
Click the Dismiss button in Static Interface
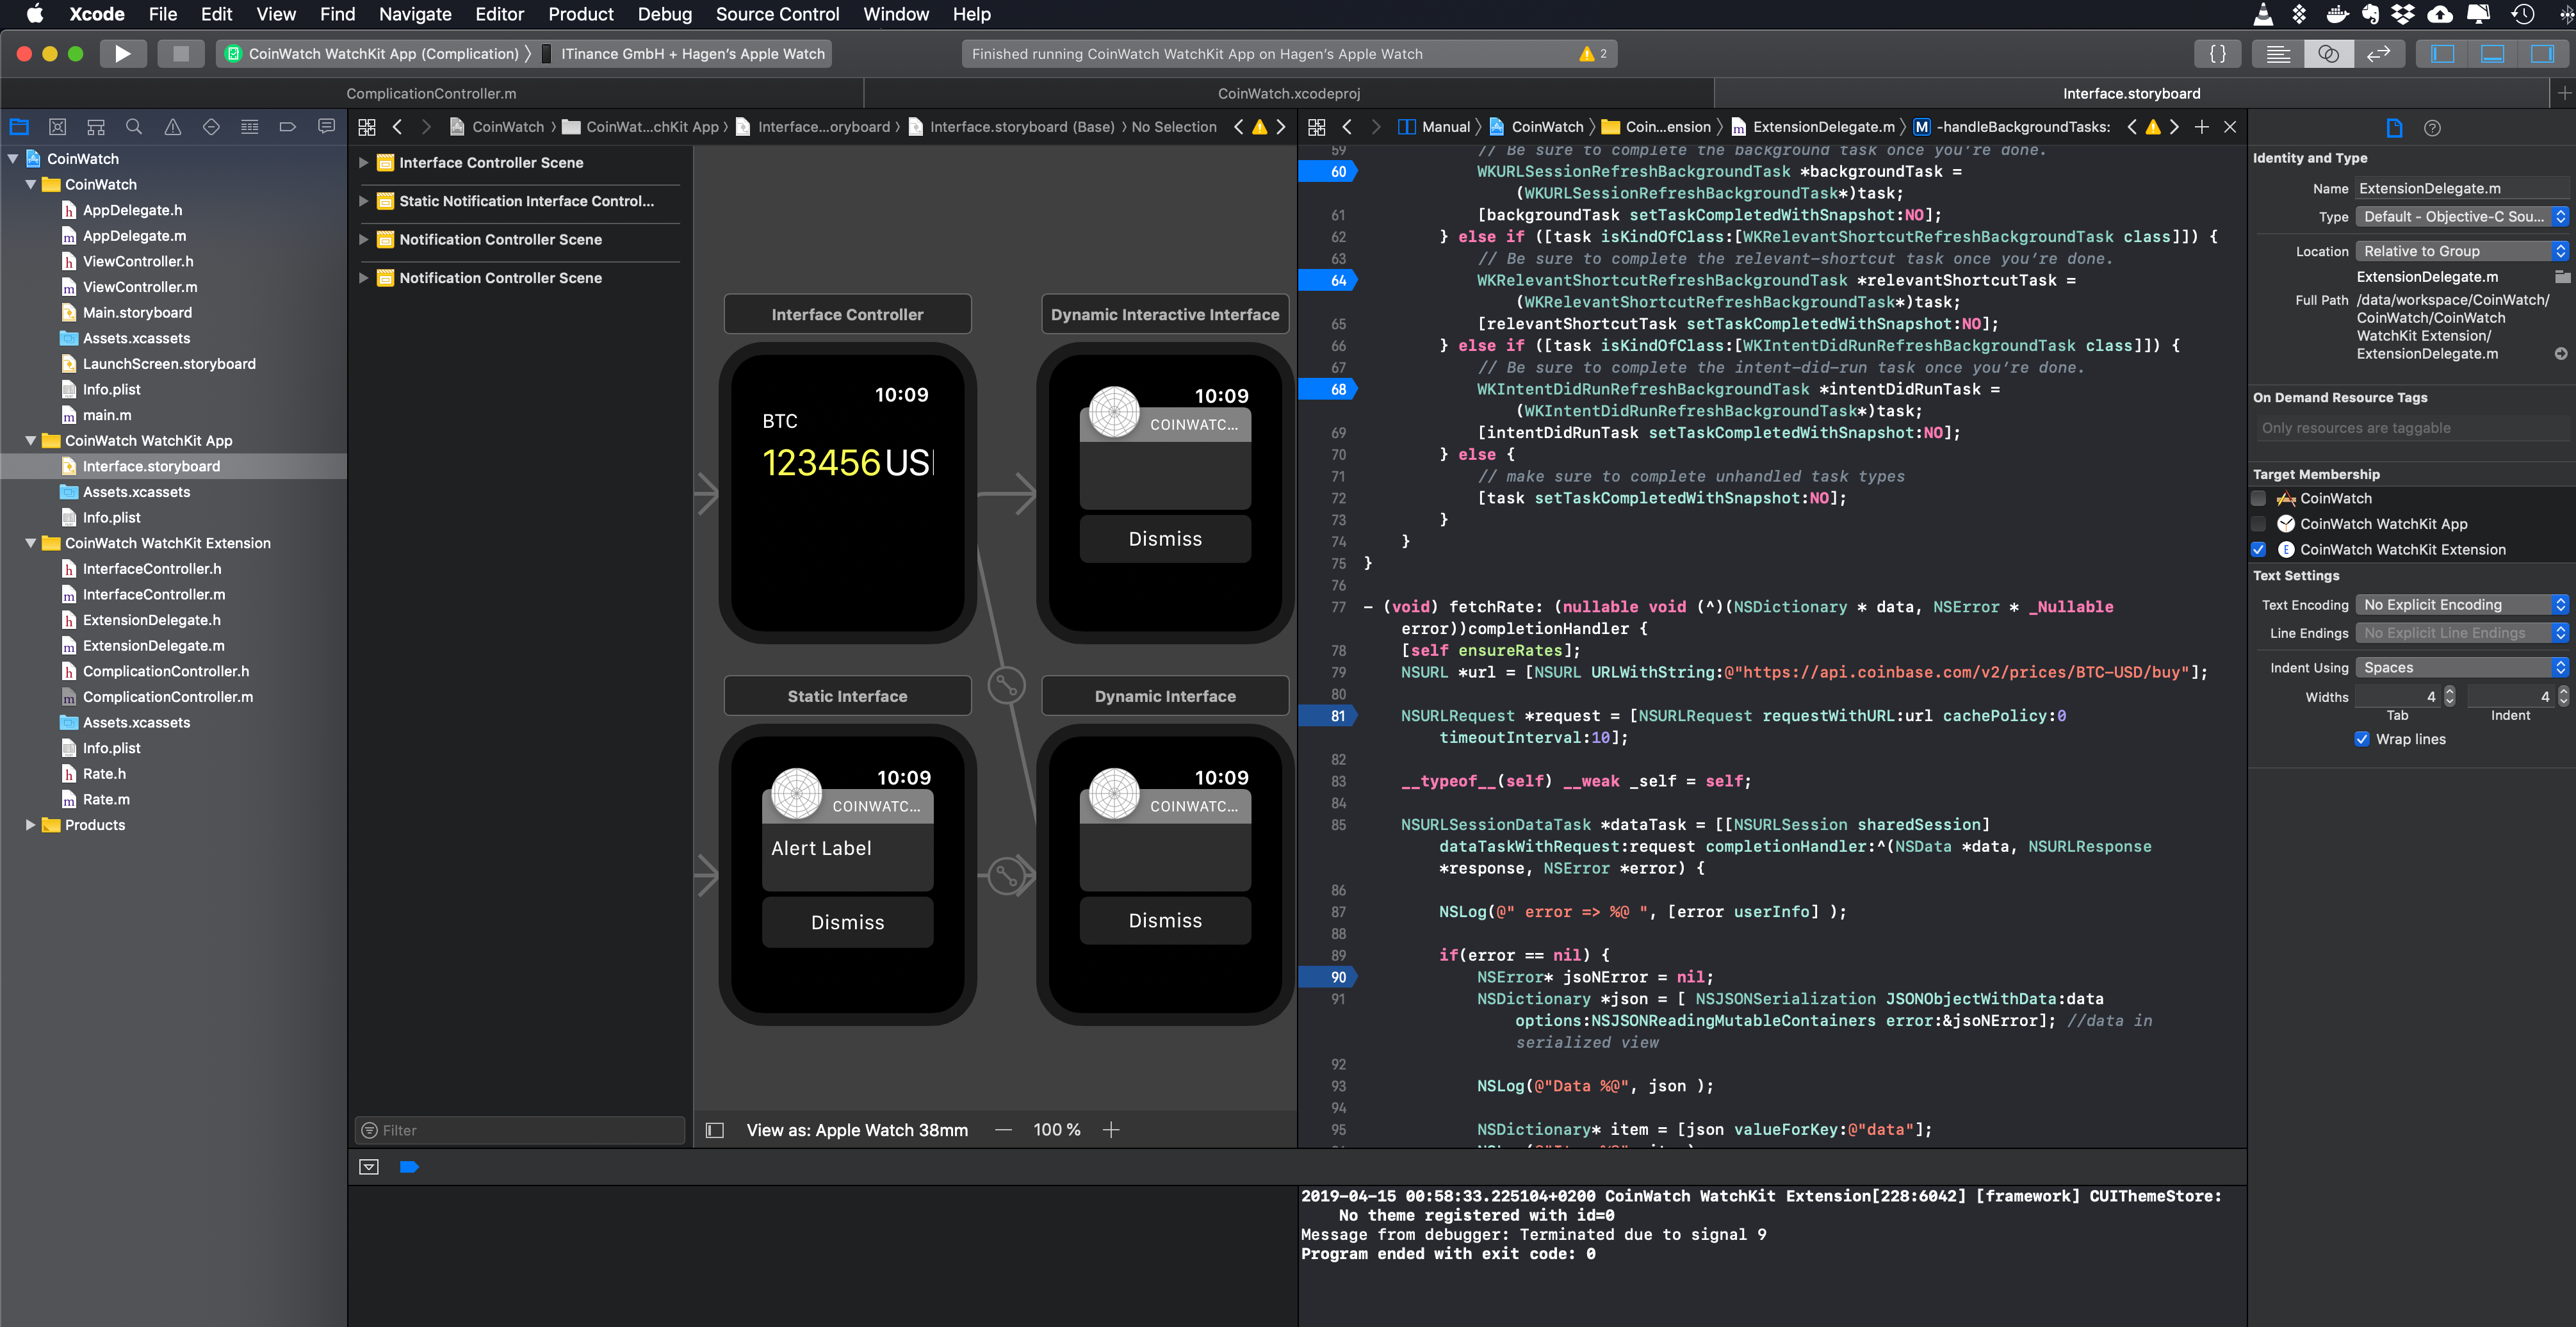(847, 922)
